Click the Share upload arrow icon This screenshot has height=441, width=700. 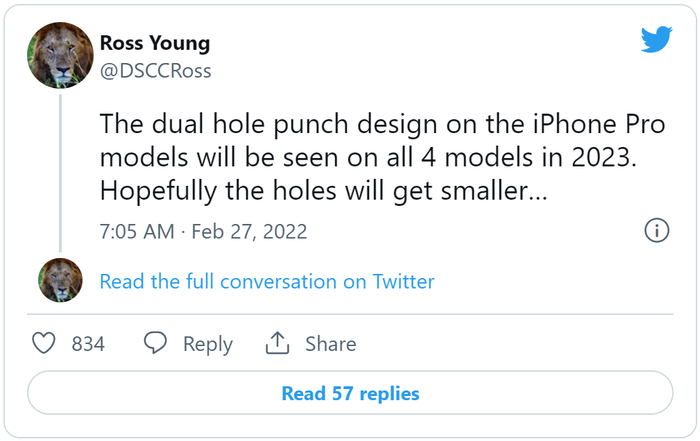(277, 343)
